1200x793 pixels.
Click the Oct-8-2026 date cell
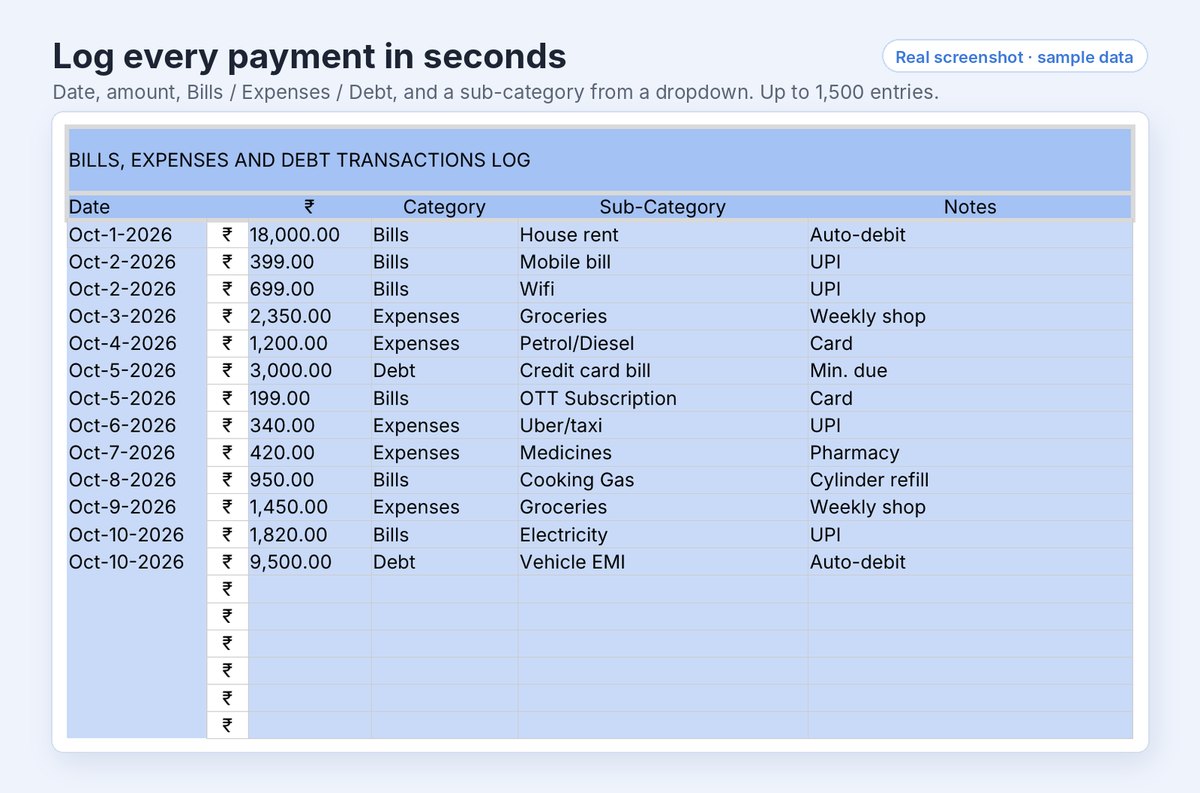tap(137, 480)
